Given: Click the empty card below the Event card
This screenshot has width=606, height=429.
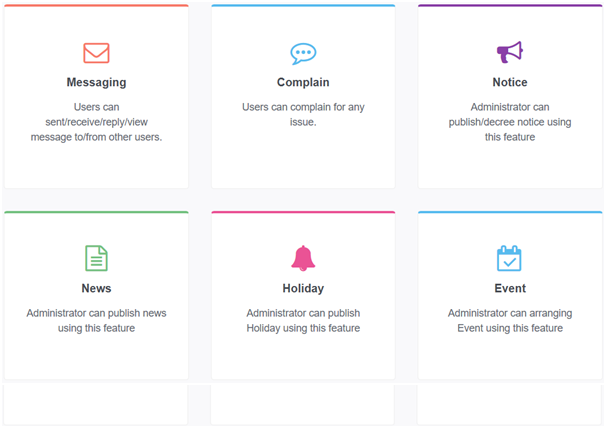Looking at the screenshot, I should coord(509,405).
